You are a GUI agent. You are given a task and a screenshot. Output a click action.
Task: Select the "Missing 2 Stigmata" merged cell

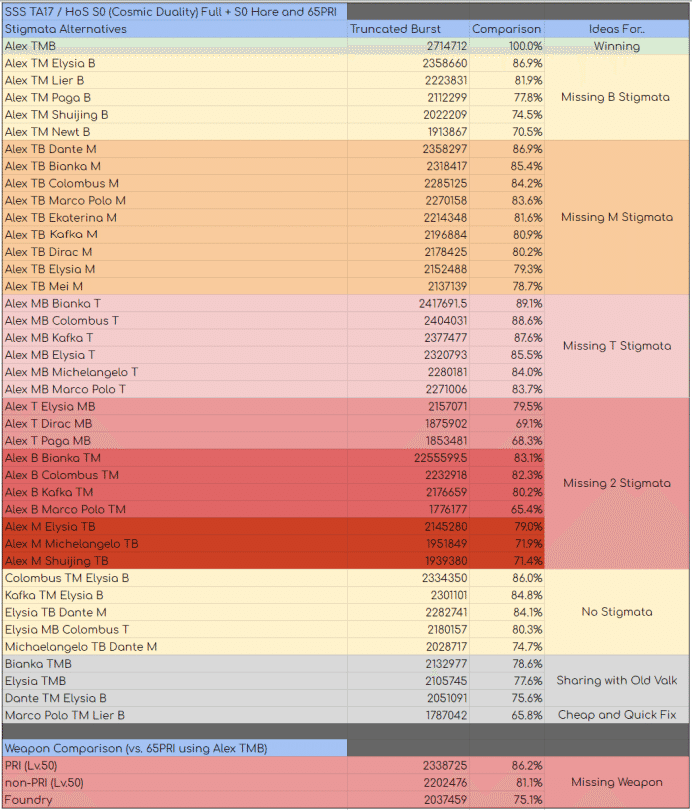616,483
